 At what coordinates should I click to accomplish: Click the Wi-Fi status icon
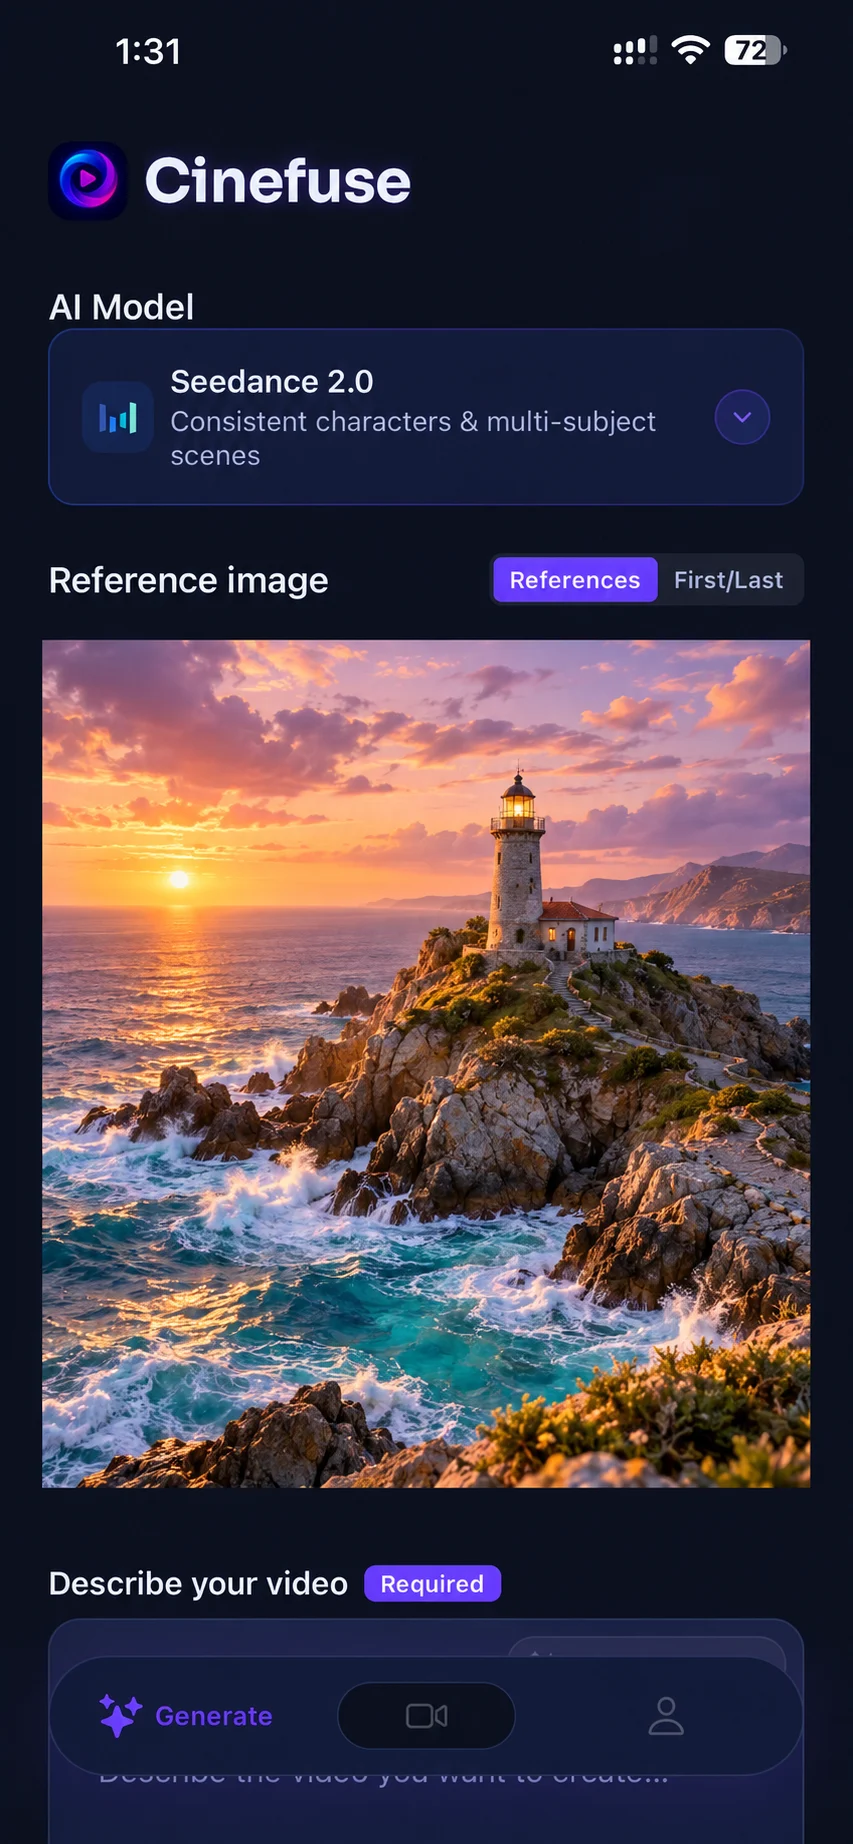click(690, 50)
